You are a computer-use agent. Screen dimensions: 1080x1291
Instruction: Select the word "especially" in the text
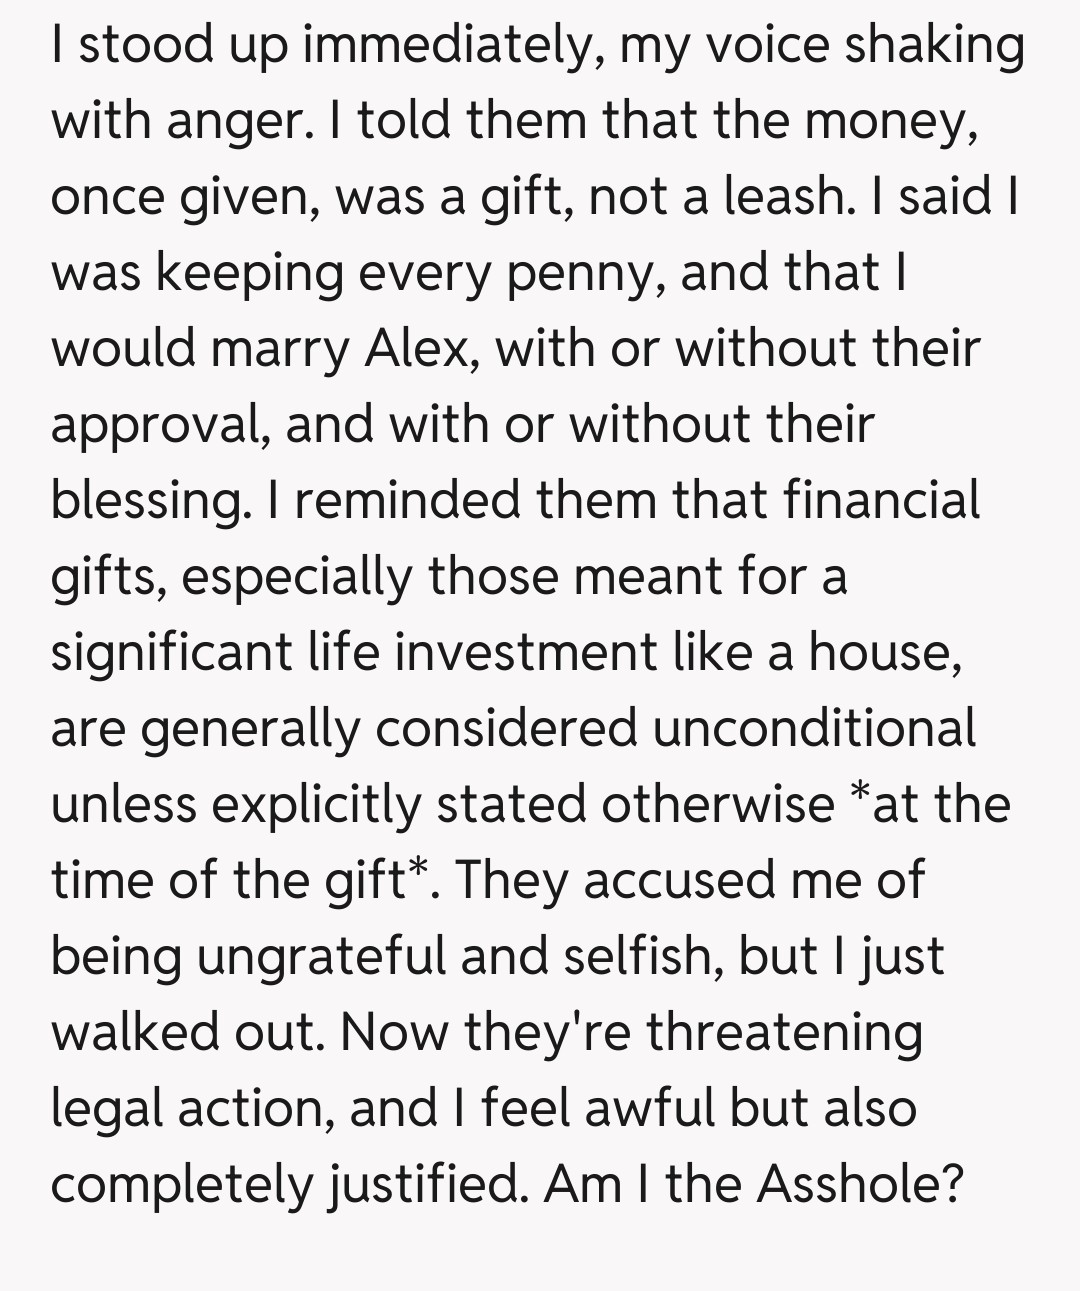coord(297,577)
